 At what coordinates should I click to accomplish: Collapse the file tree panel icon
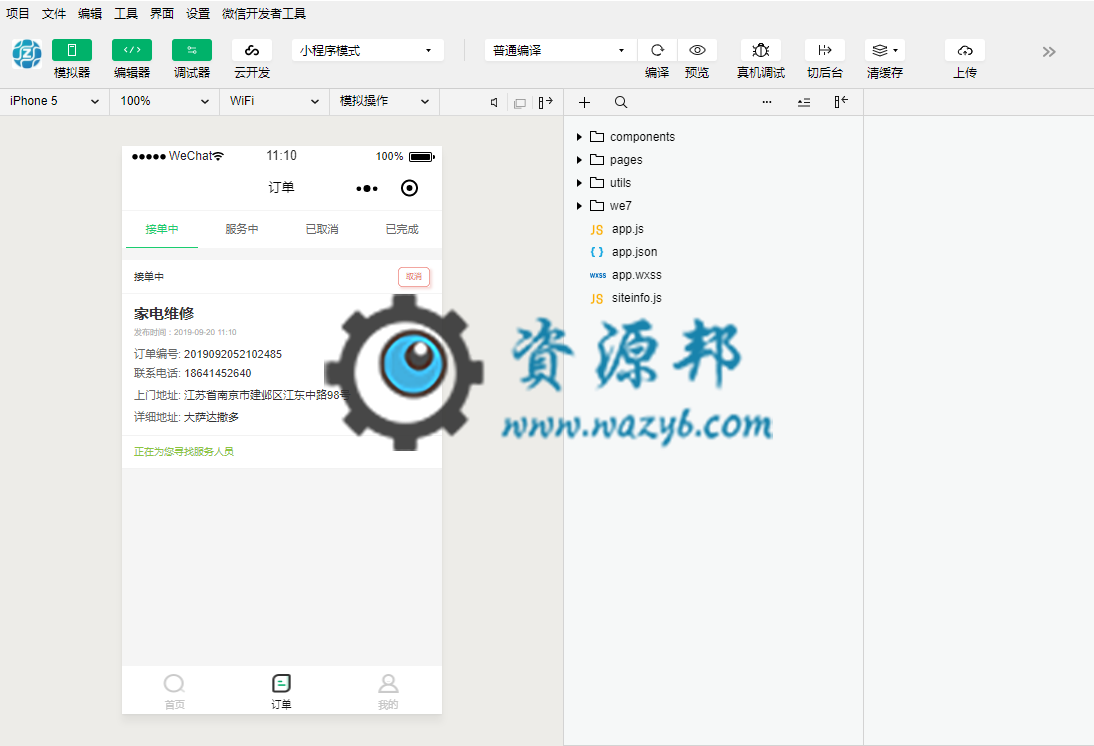coord(841,102)
